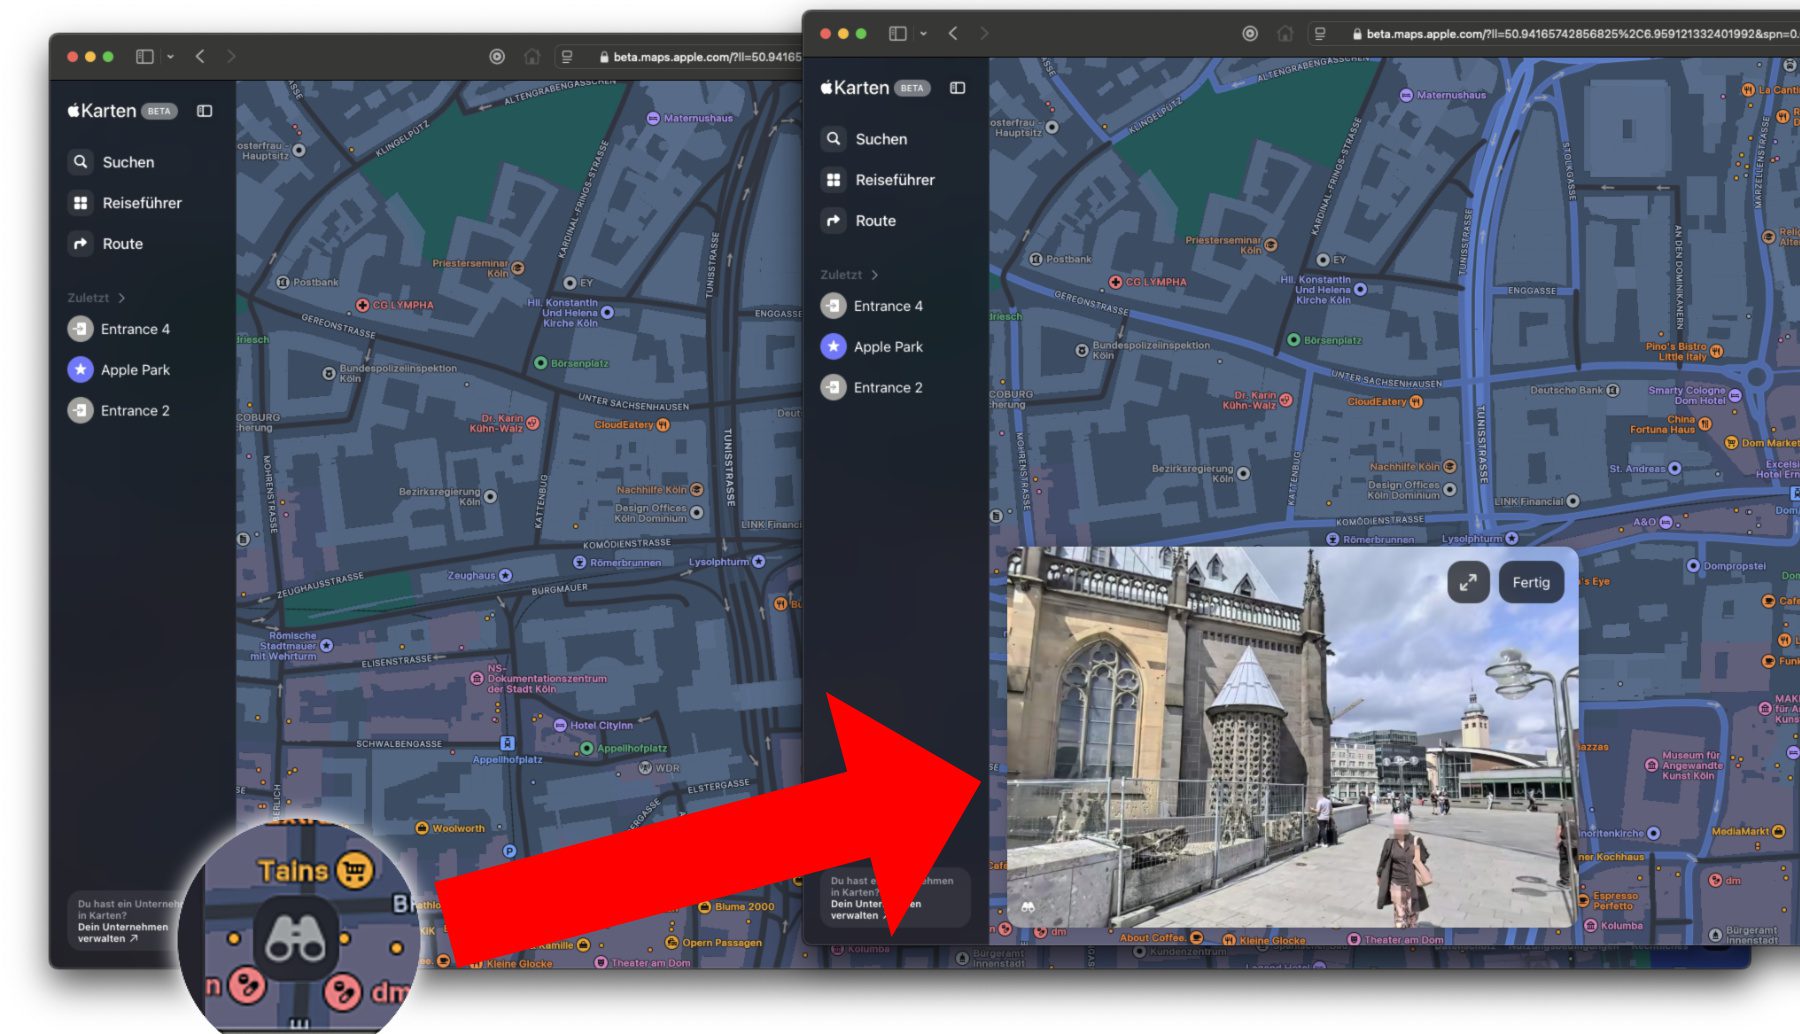Viewport: 1800px width, 1034px height.
Task: Open Safari sidebar dropdown arrow in back window
Action: [x=171, y=57]
